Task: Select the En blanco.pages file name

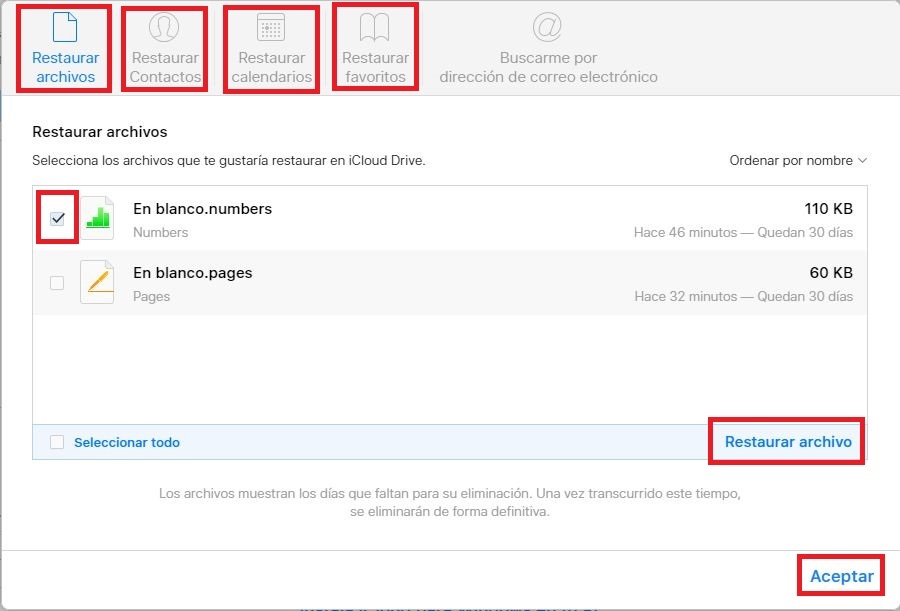Action: [x=193, y=273]
